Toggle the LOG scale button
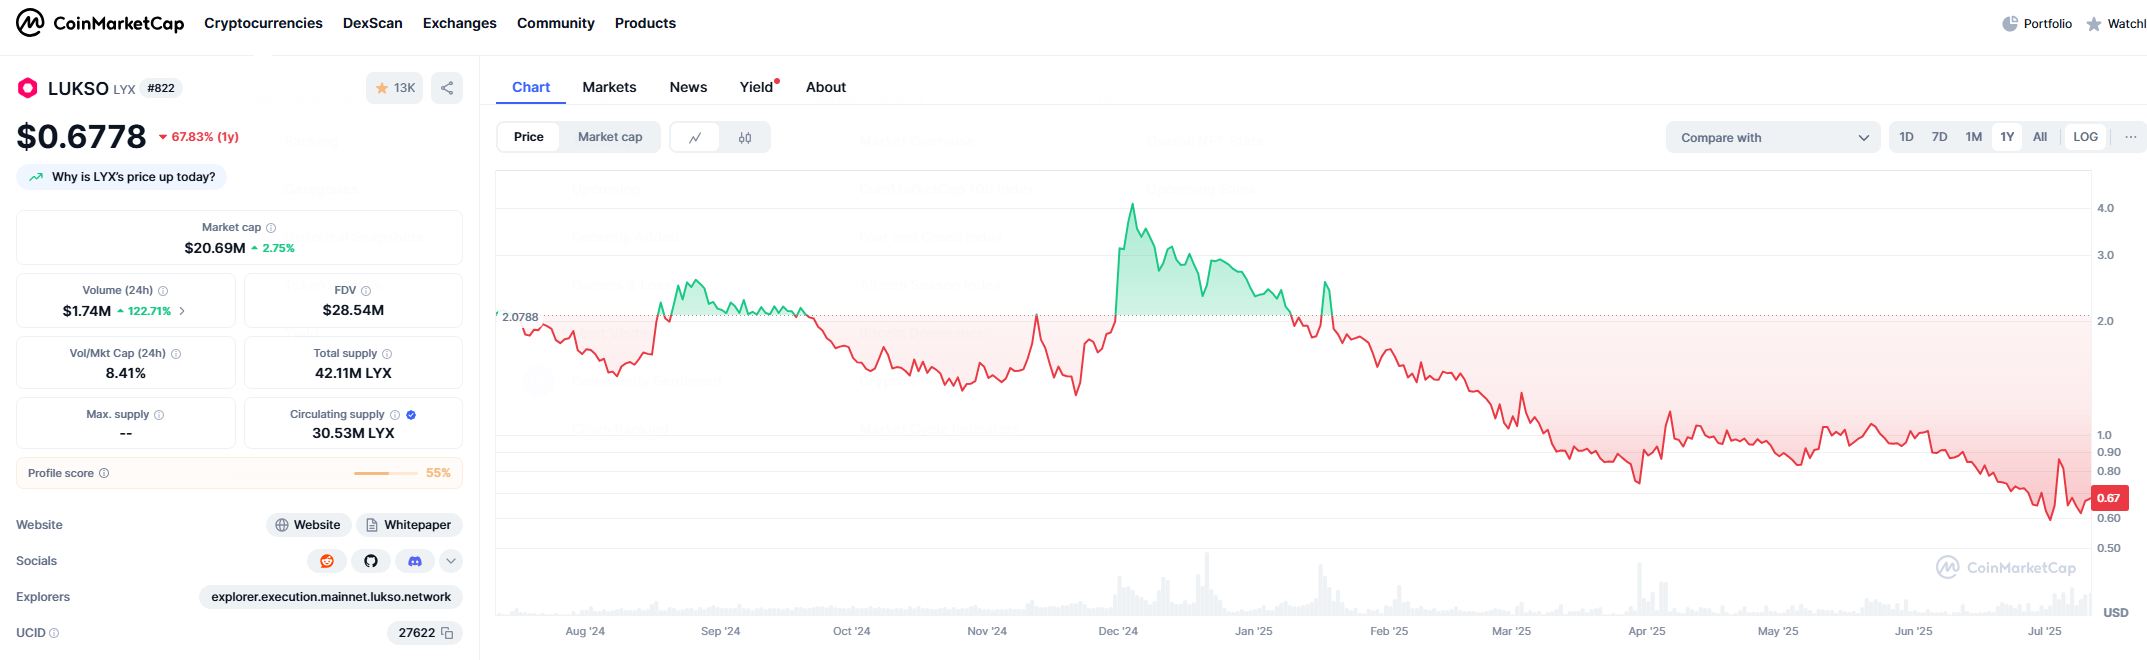The image size is (2147, 660). tap(2086, 137)
